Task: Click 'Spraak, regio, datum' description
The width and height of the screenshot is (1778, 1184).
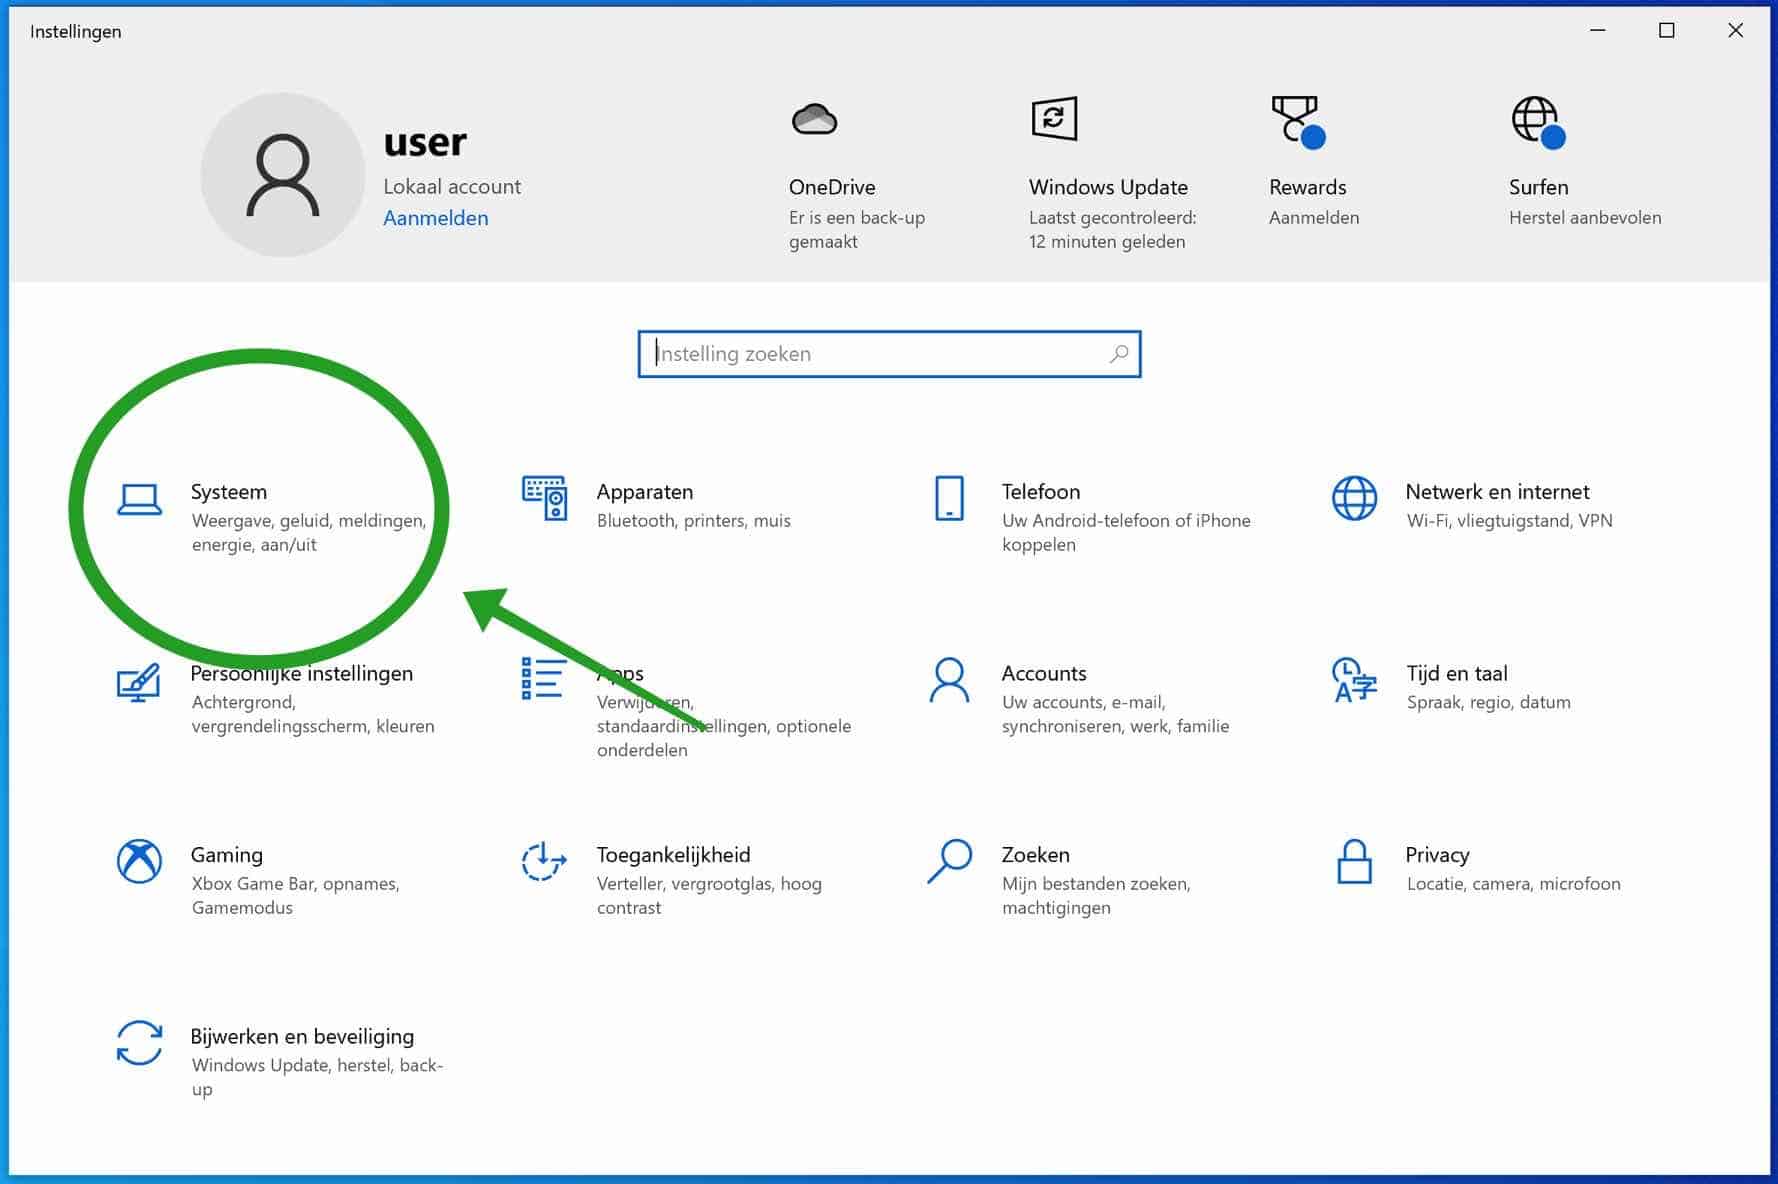Action: [1488, 703]
